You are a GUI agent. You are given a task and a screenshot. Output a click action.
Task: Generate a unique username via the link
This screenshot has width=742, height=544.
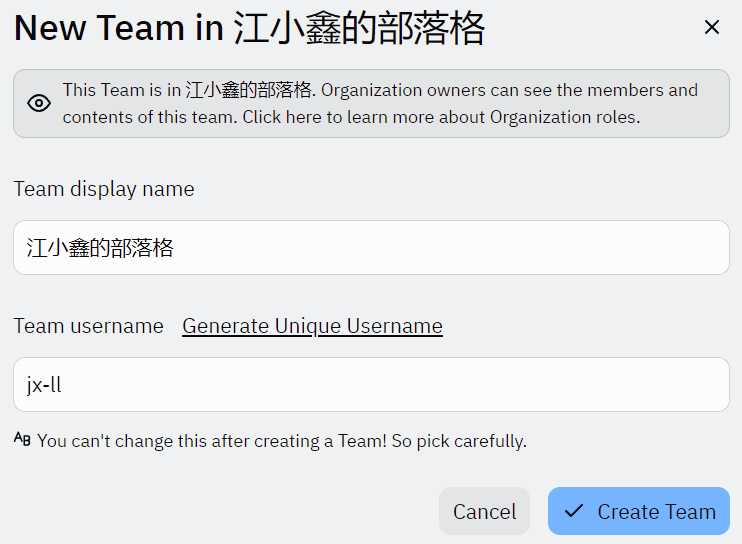[312, 326]
